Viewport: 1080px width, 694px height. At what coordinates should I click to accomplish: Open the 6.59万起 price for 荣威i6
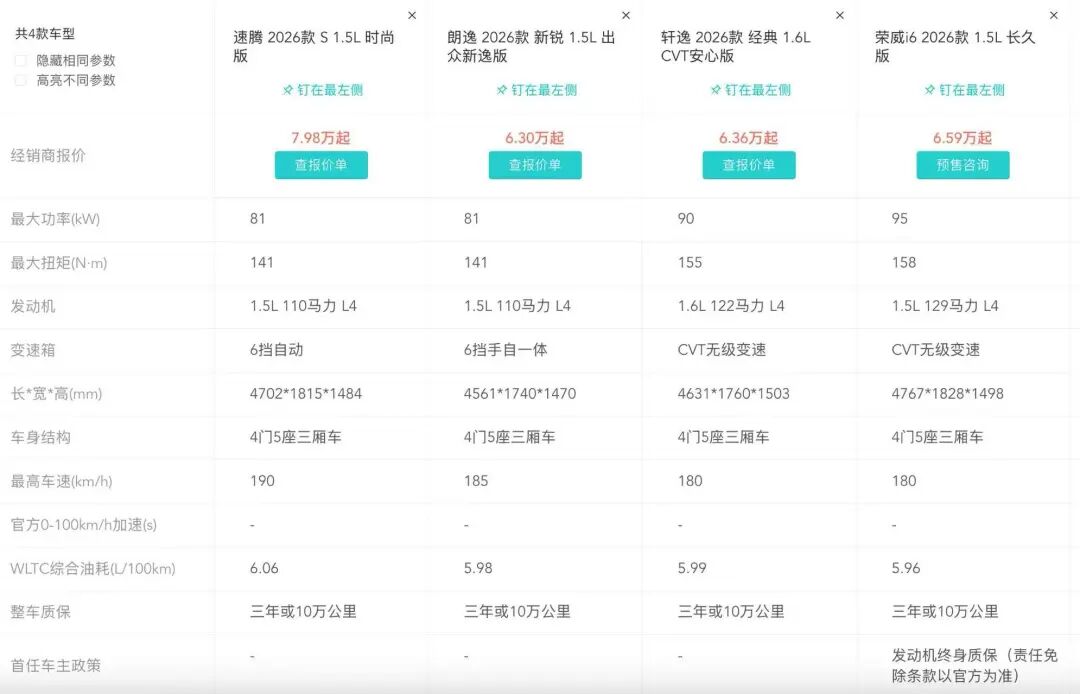tap(962, 138)
